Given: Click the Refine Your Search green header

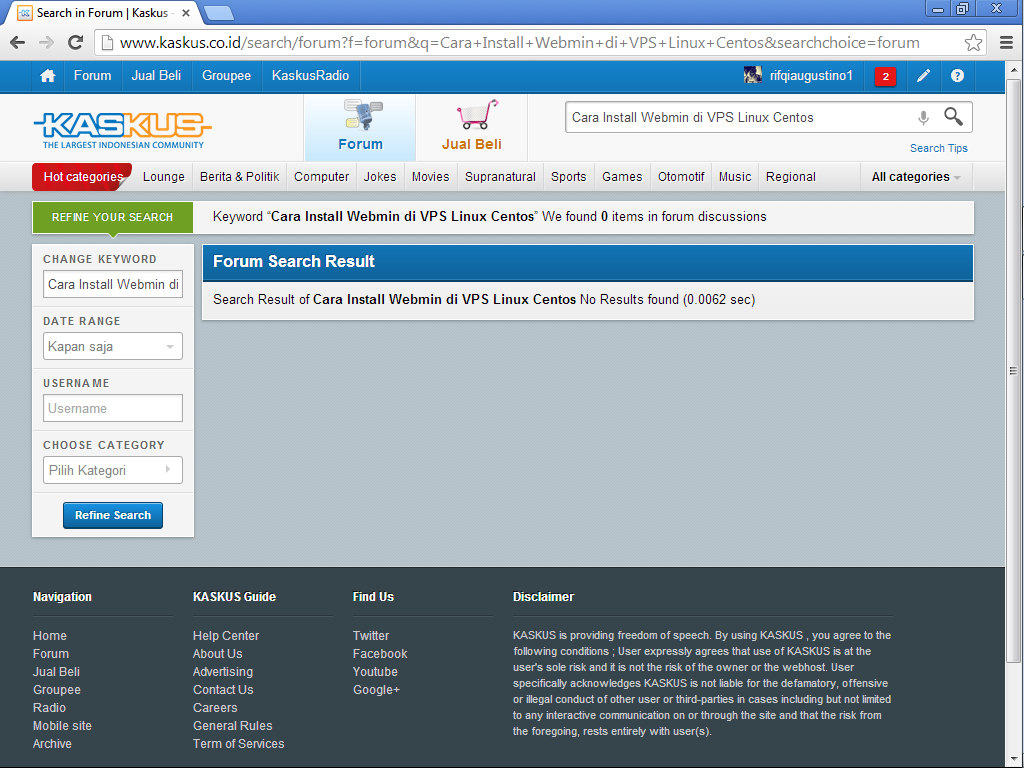Looking at the screenshot, I should click(112, 217).
